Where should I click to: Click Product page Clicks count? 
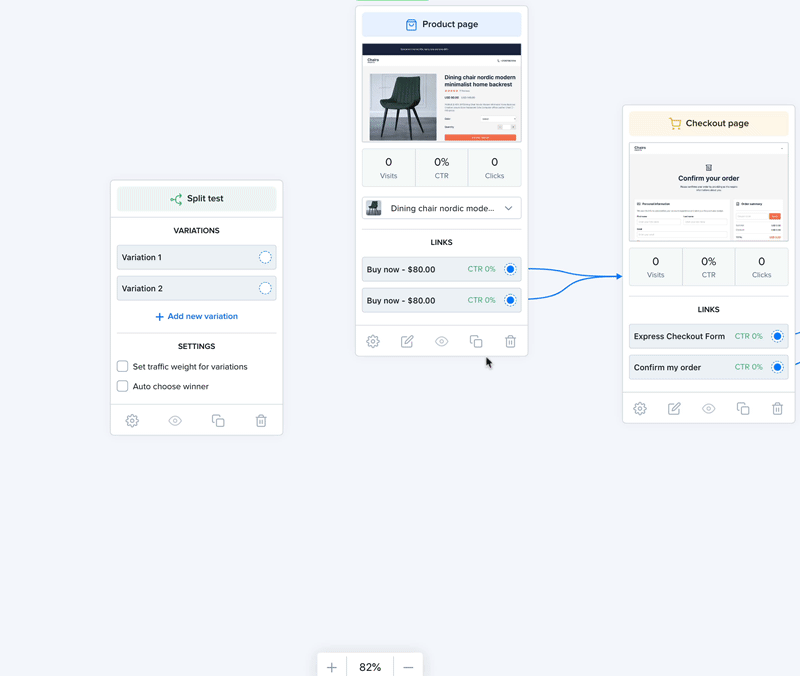[494, 167]
